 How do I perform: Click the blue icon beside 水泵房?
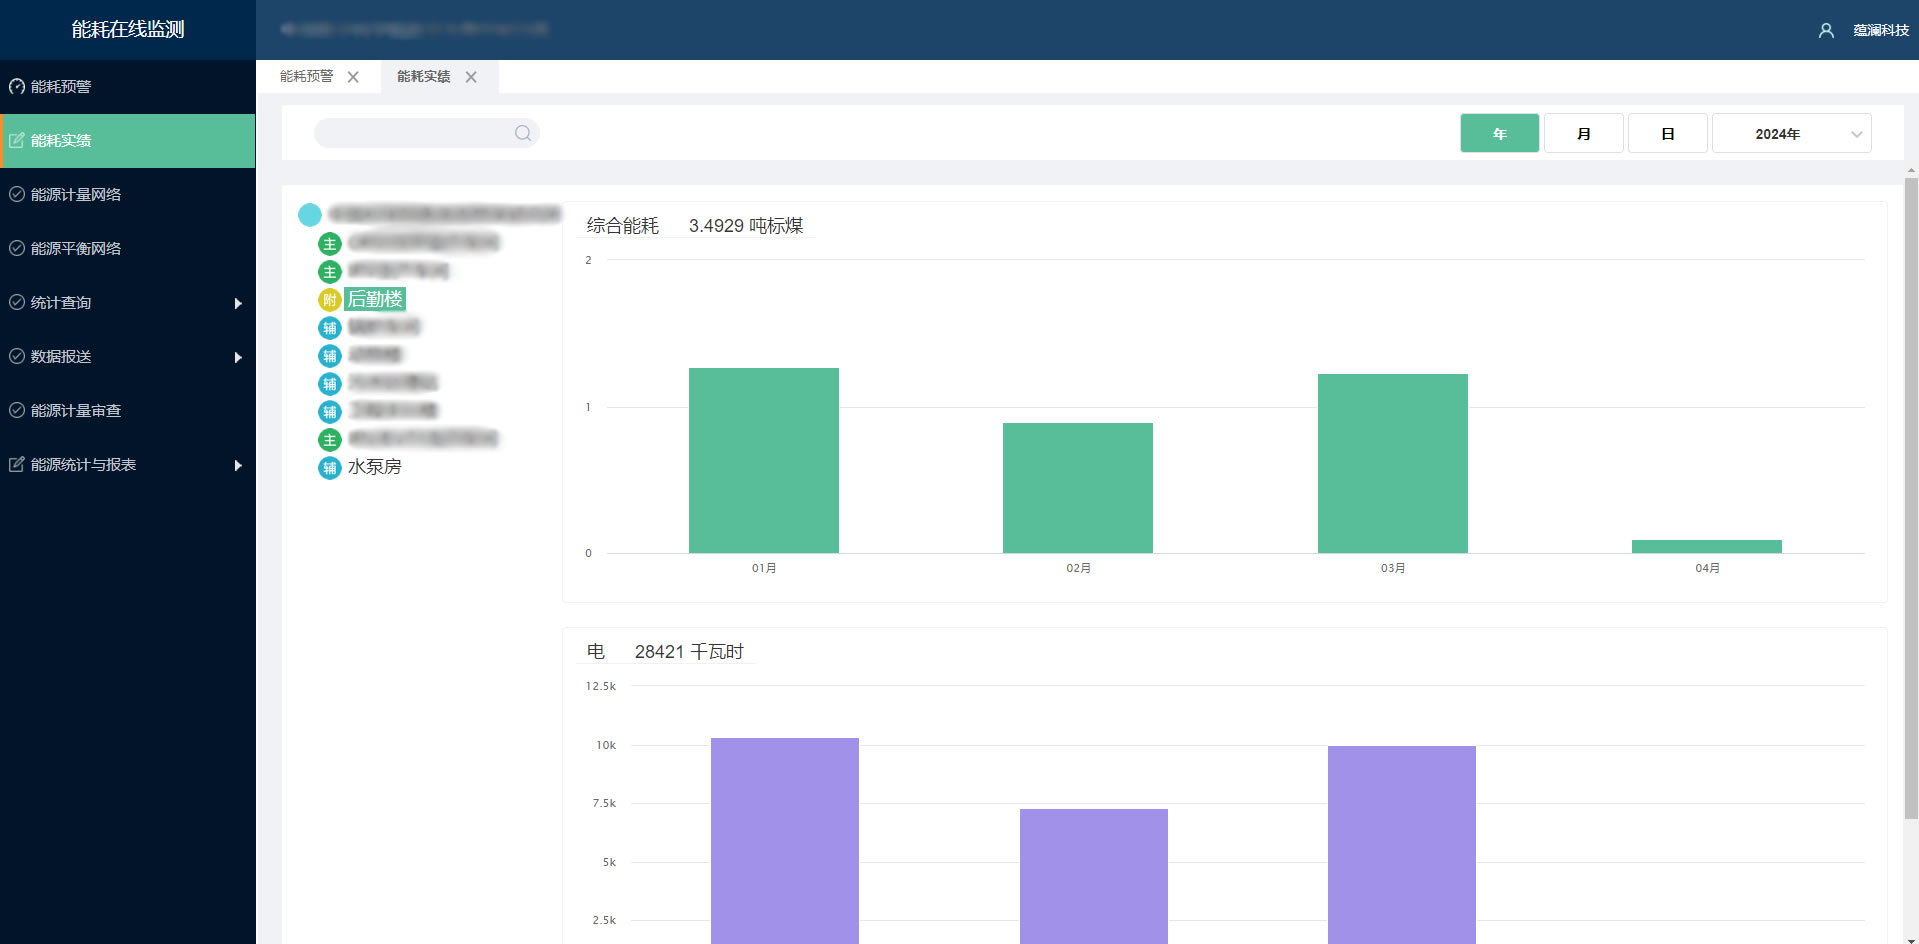pyautogui.click(x=330, y=468)
